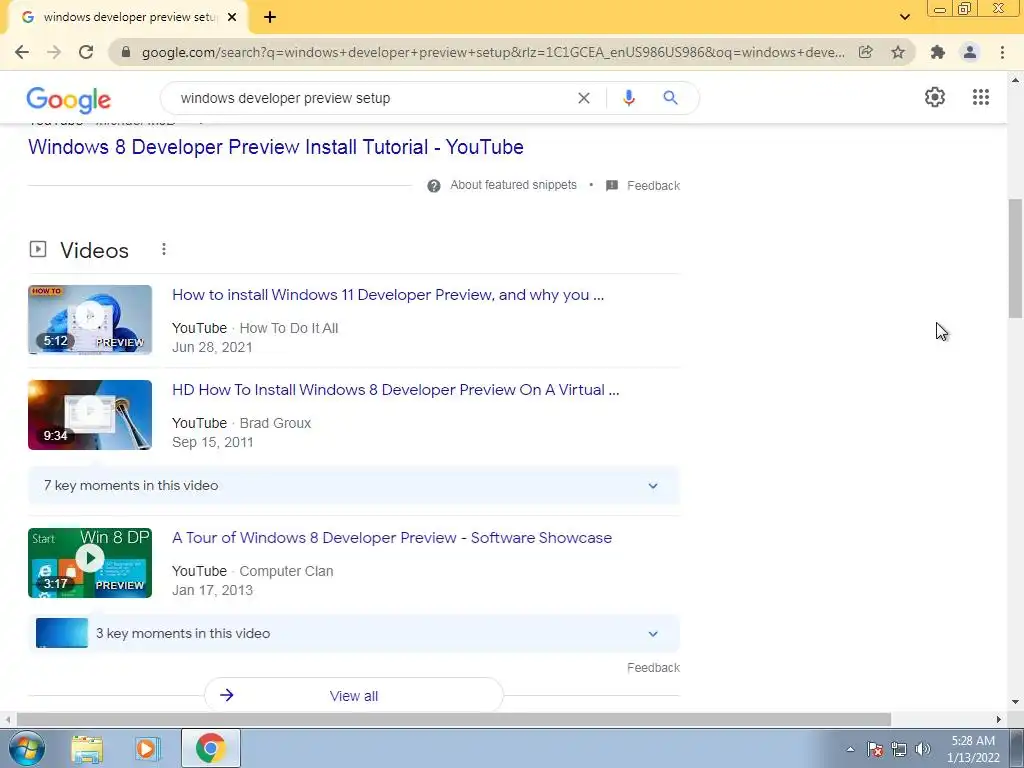Open the Google apps grid
This screenshot has width=1024, height=768.
(980, 97)
